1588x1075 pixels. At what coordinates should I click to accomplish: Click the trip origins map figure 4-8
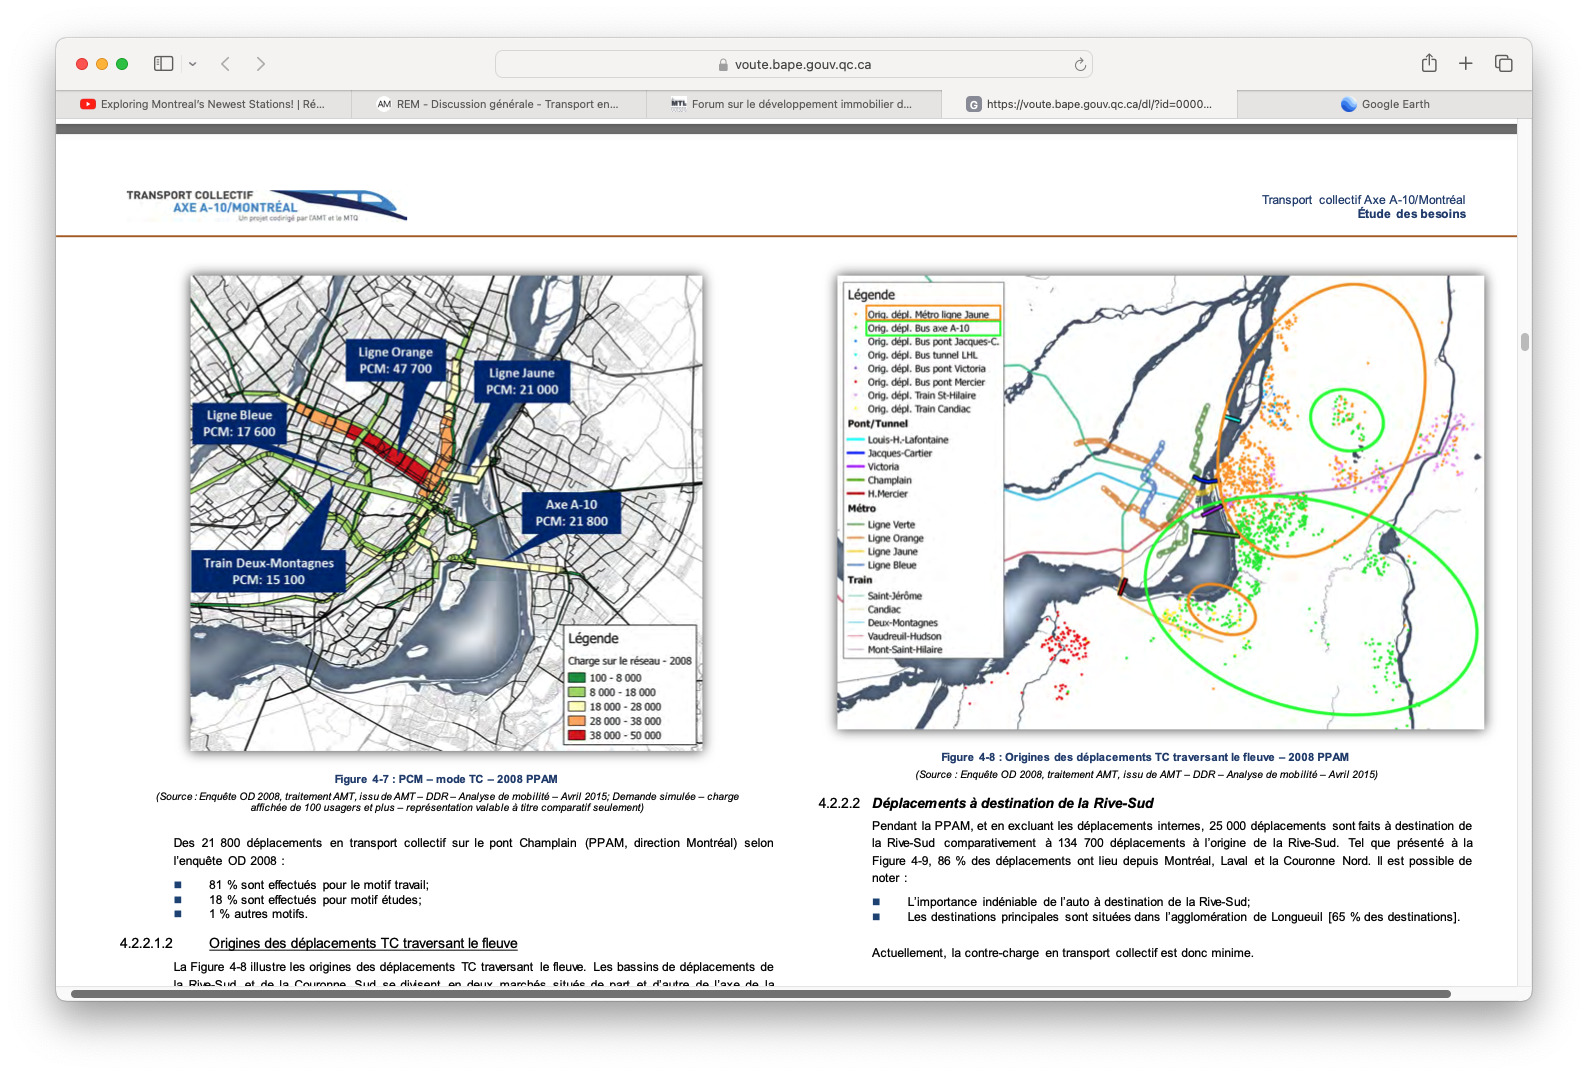pos(1160,502)
